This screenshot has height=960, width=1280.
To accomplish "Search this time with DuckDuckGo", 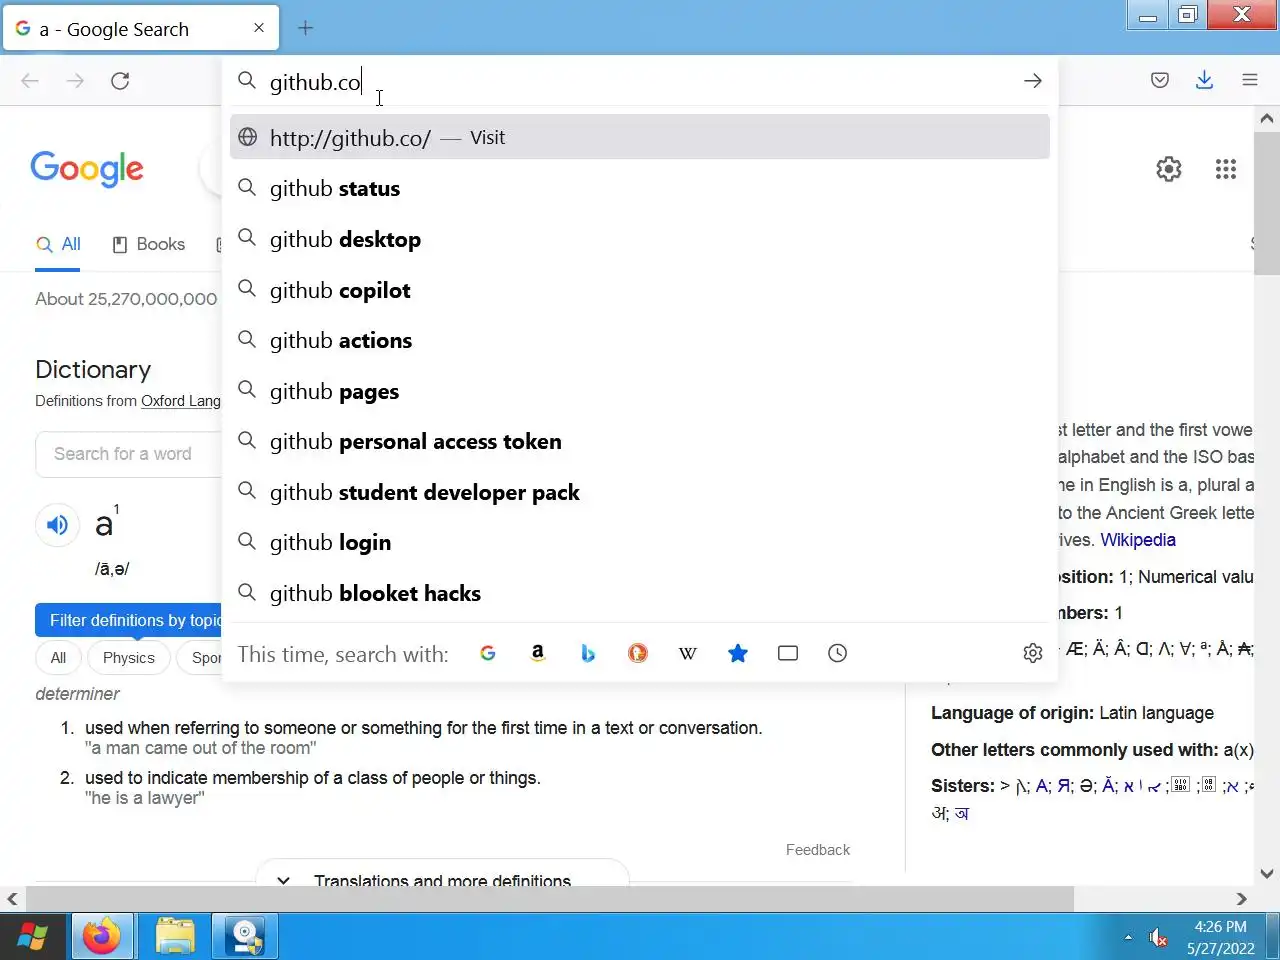I will tap(638, 653).
